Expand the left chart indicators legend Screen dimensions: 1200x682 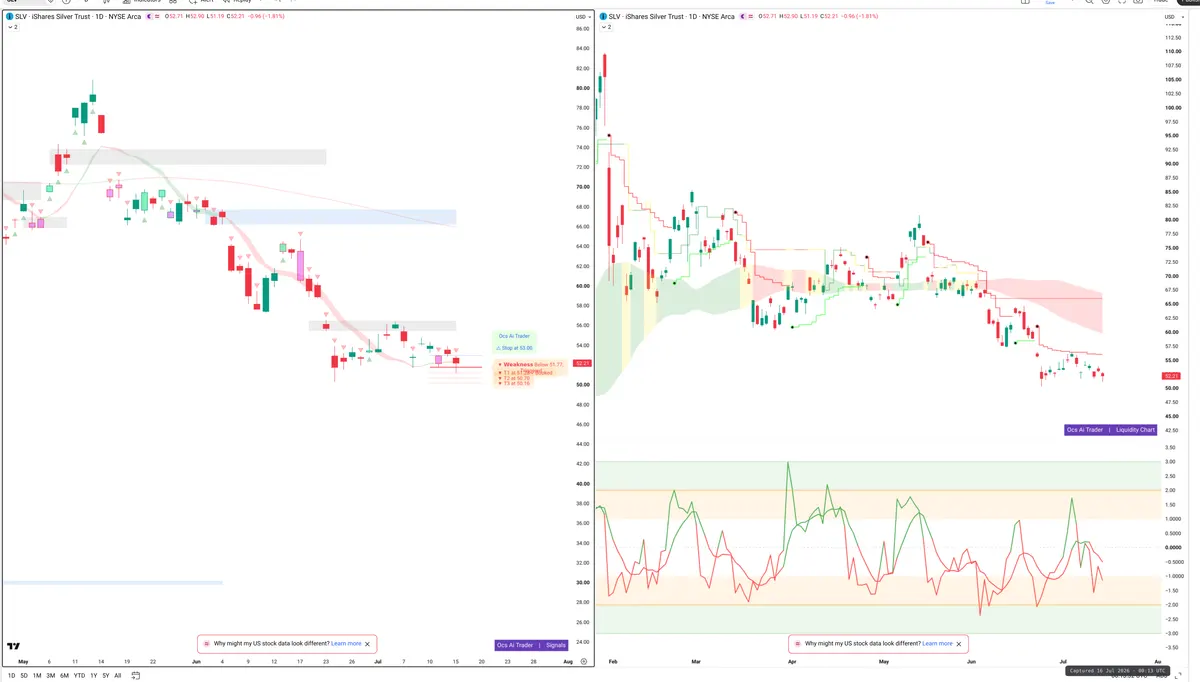tap(13, 27)
